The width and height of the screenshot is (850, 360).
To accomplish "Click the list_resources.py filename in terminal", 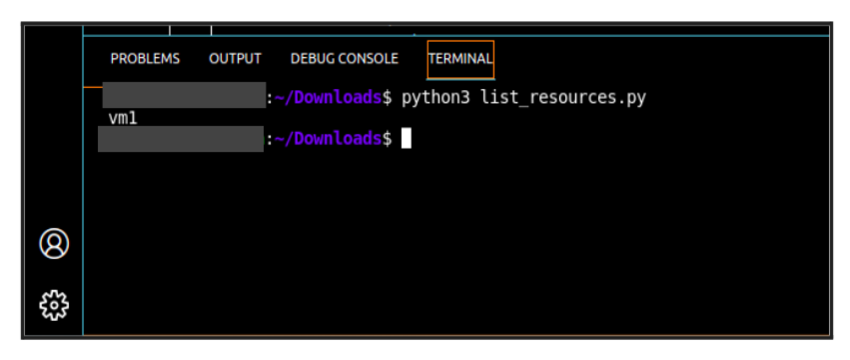I will point(563,98).
